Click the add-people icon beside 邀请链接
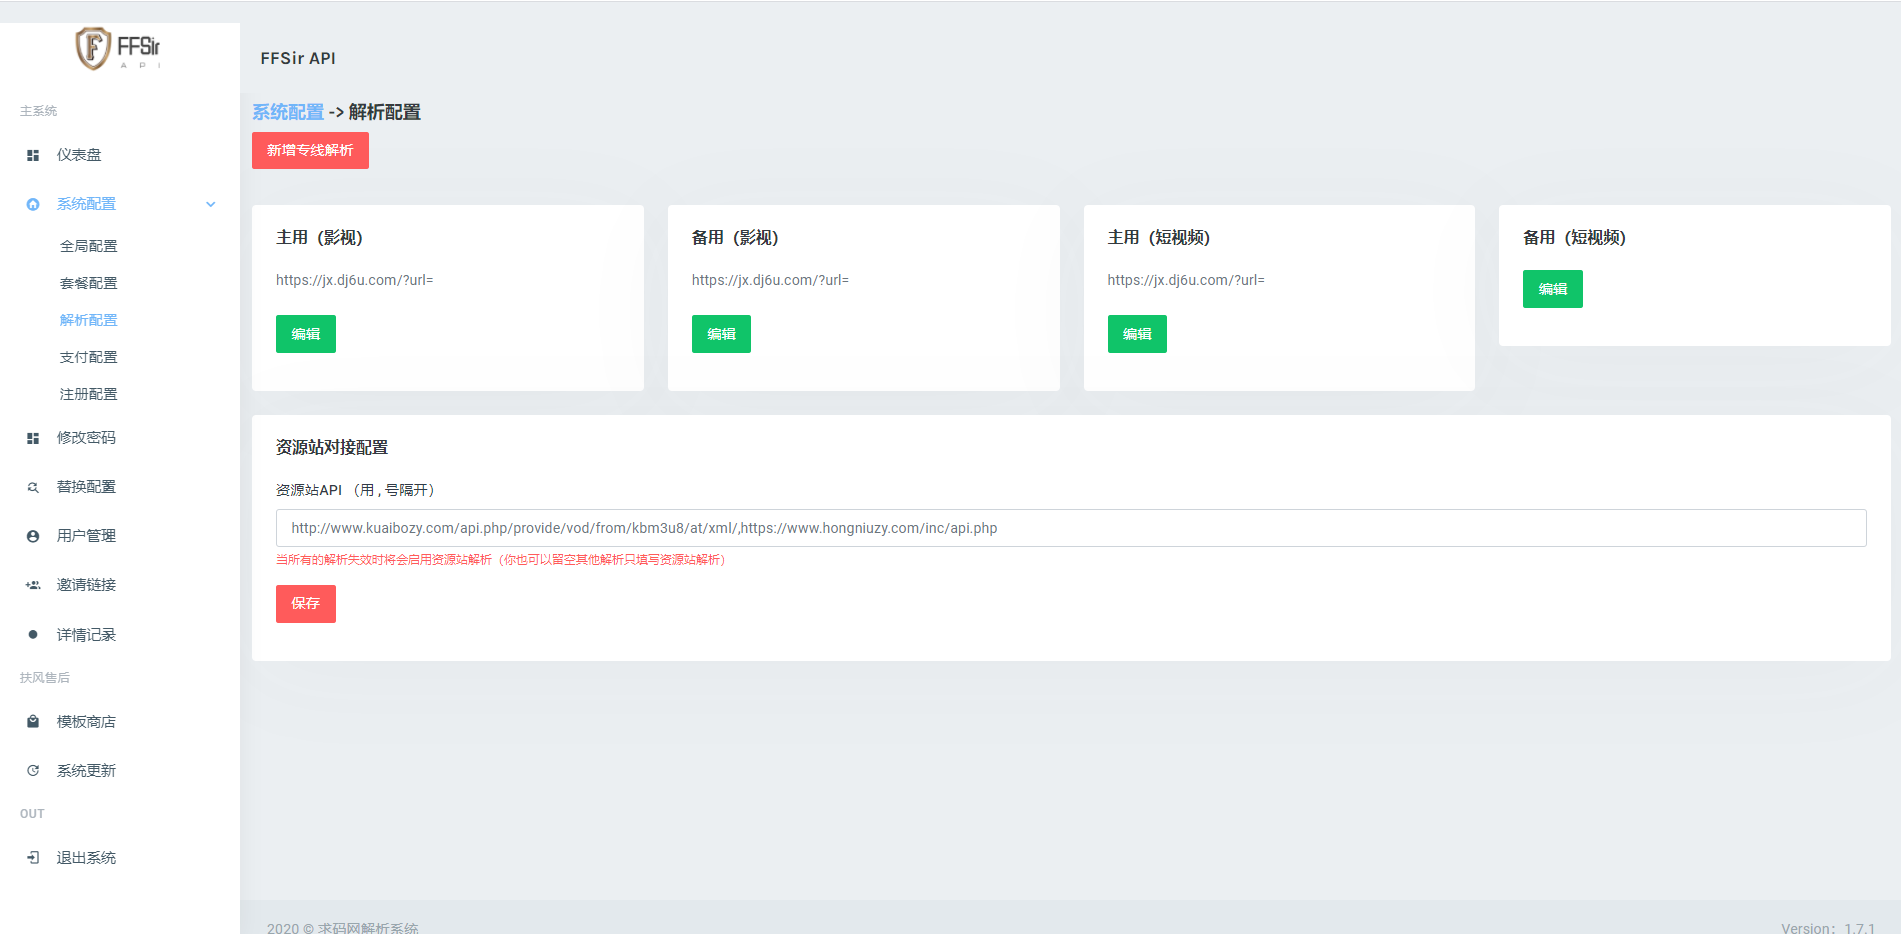This screenshot has height=934, width=1901. (x=33, y=585)
